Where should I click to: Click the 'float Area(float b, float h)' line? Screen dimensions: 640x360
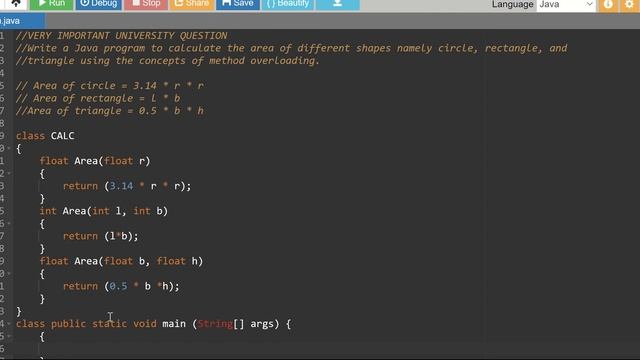pyautogui.click(x=121, y=261)
